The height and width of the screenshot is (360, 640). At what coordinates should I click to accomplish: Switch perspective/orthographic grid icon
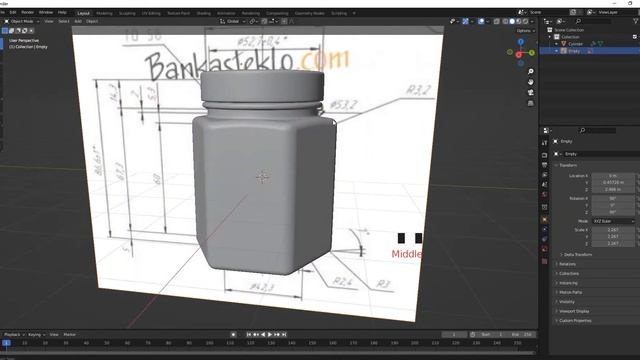(531, 103)
